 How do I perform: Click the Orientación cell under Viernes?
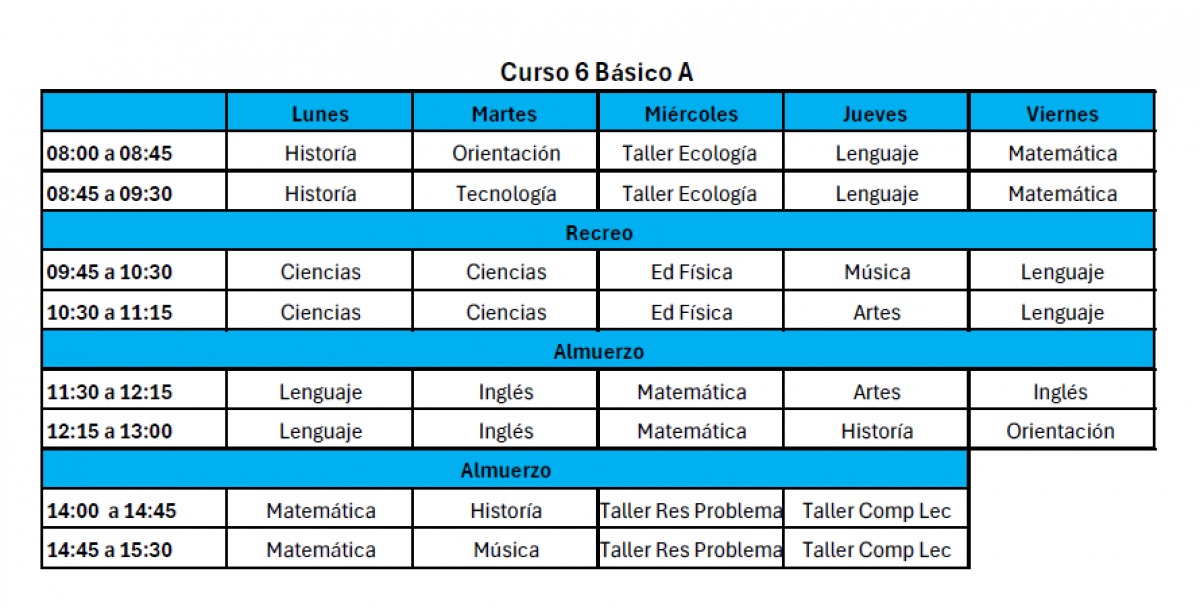[x=1062, y=431]
